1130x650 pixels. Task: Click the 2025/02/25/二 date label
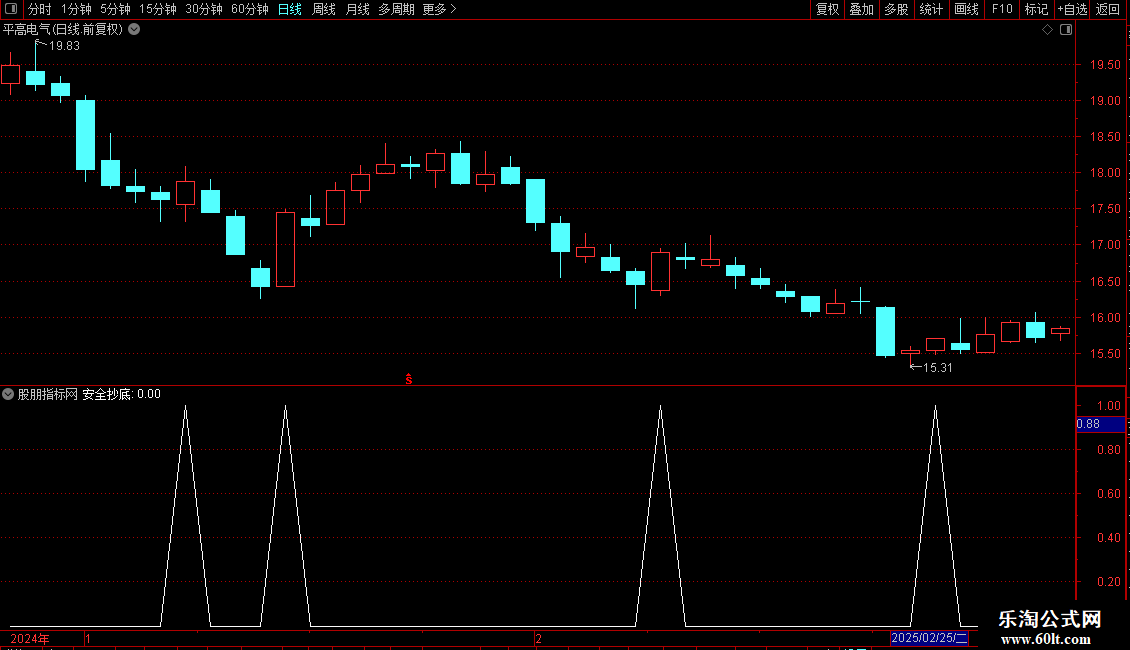(929, 638)
